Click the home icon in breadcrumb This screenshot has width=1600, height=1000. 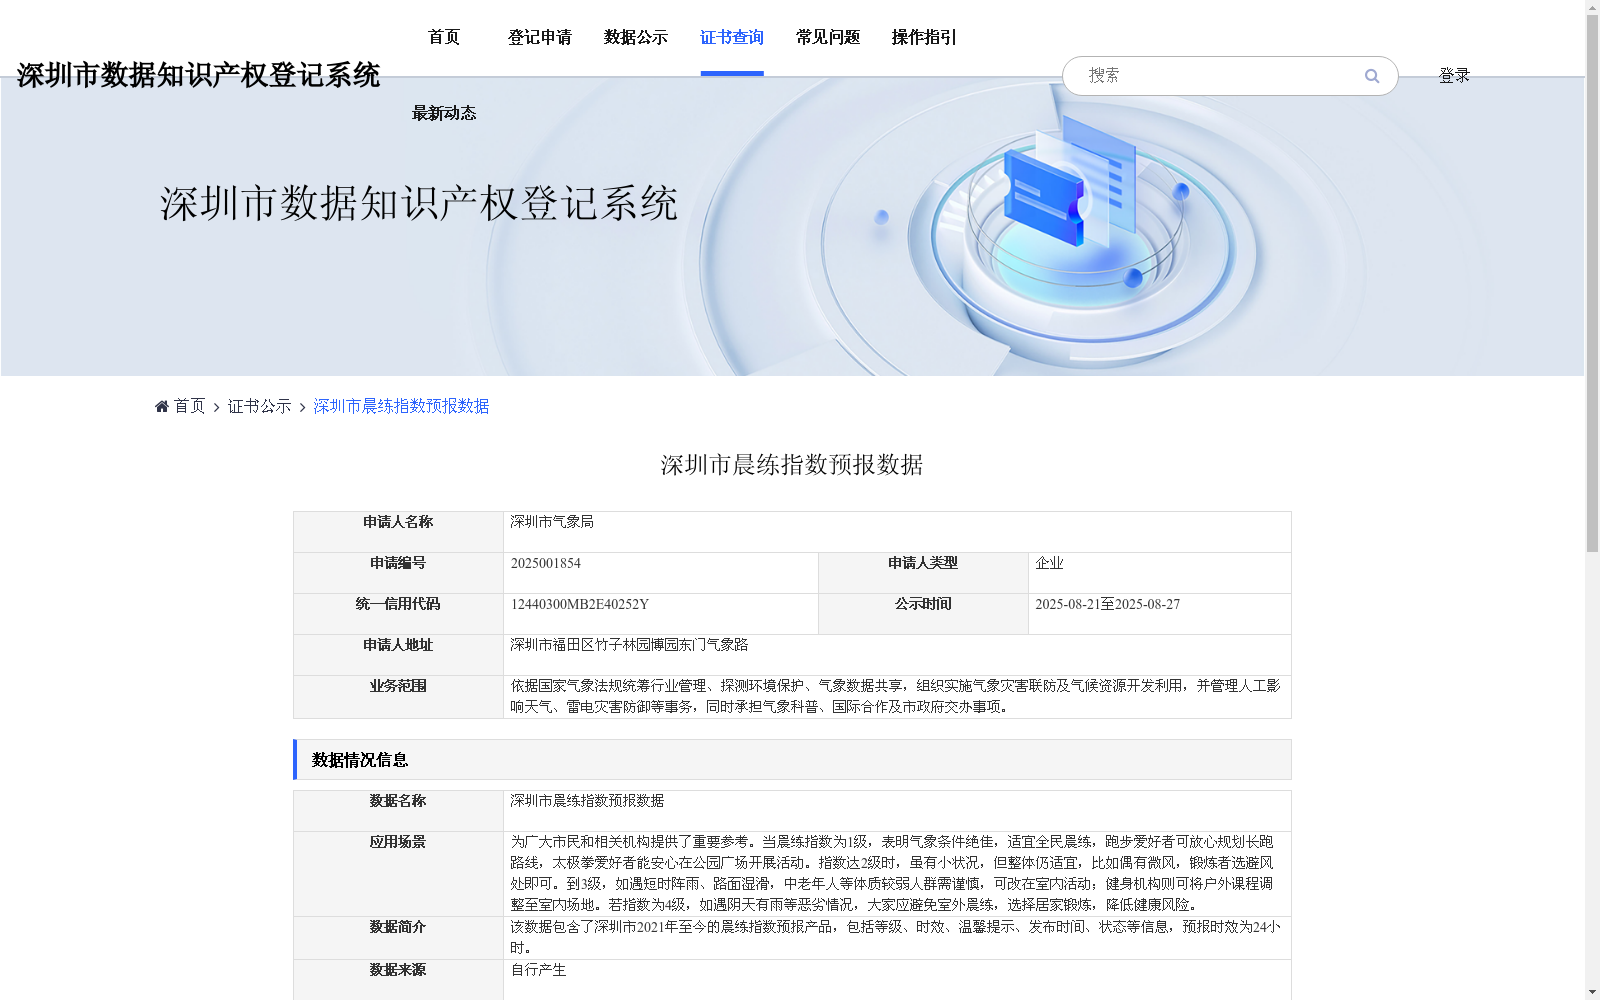pos(162,406)
